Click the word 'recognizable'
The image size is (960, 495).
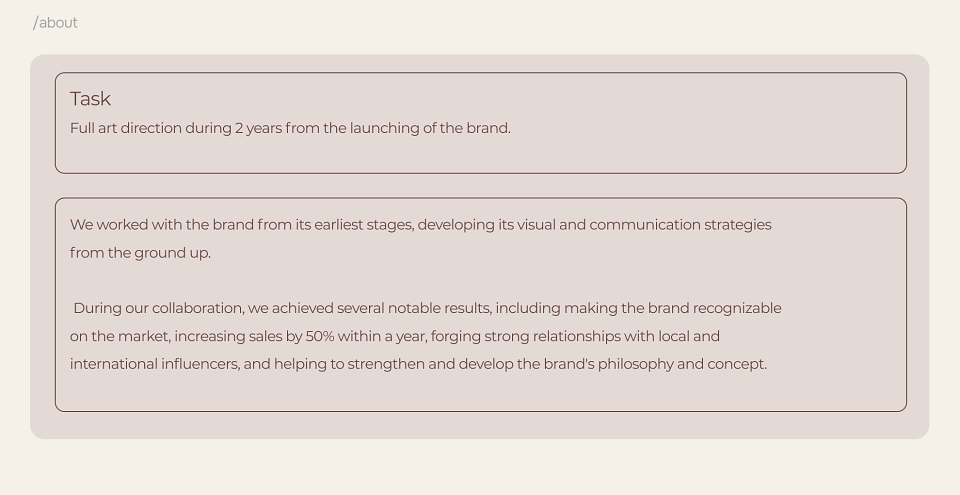point(737,308)
